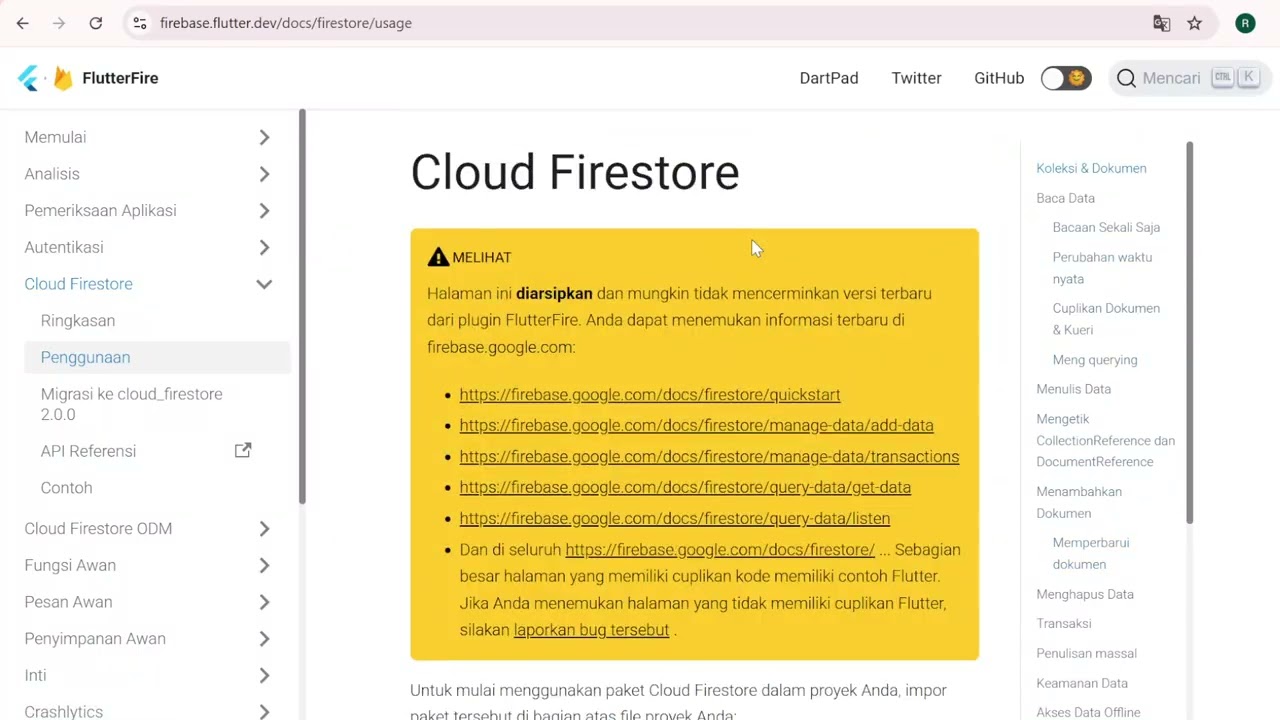Click table of contents scrollbar thumb
Viewport: 1280px width, 720px height.
tap(1190, 332)
